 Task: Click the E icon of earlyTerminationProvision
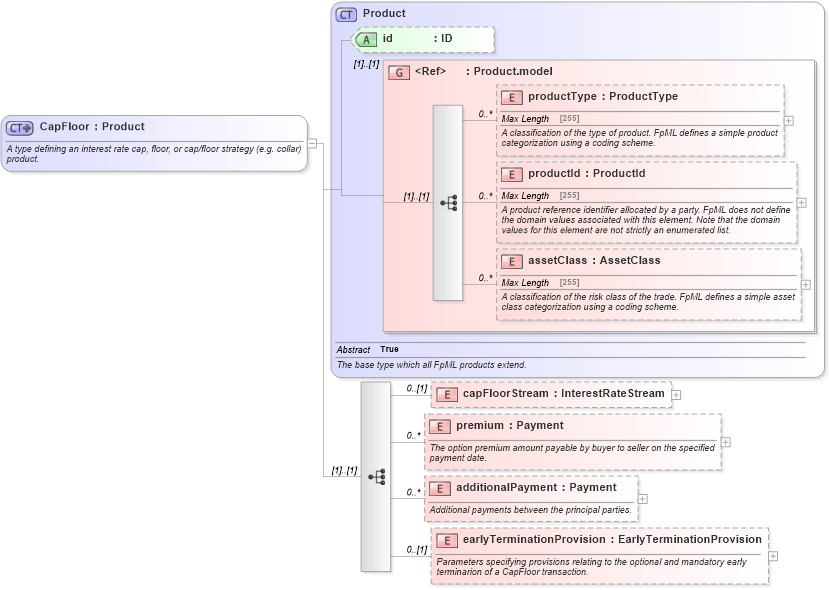[x=447, y=540]
